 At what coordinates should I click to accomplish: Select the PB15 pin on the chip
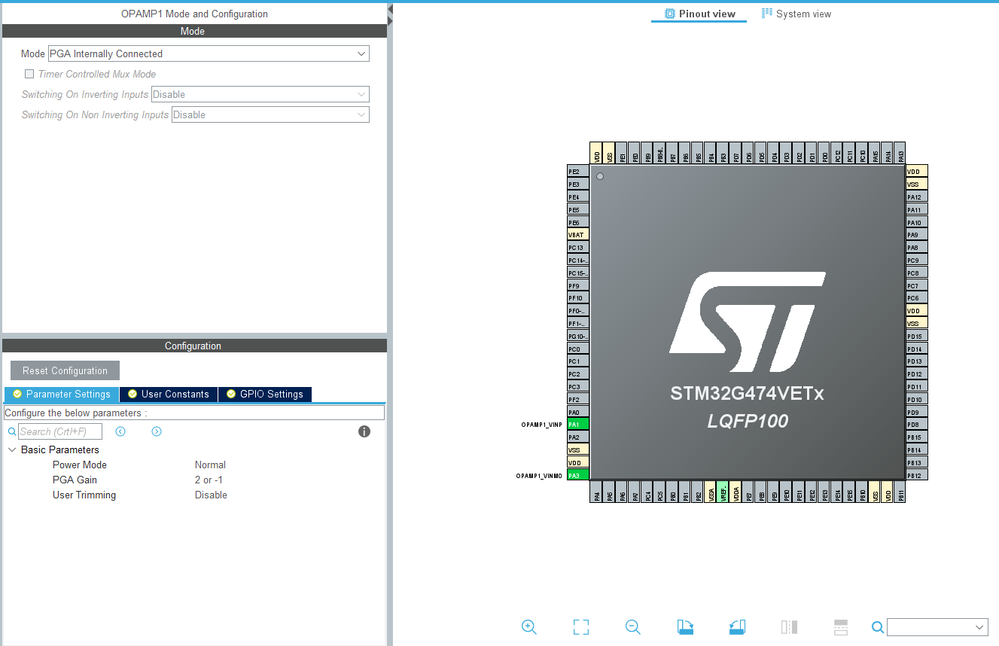(917, 438)
